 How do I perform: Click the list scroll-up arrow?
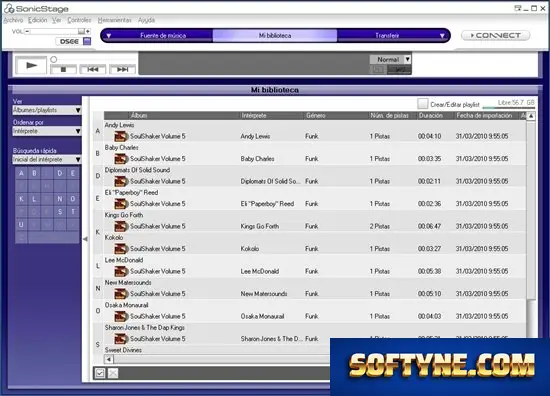tap(531, 116)
